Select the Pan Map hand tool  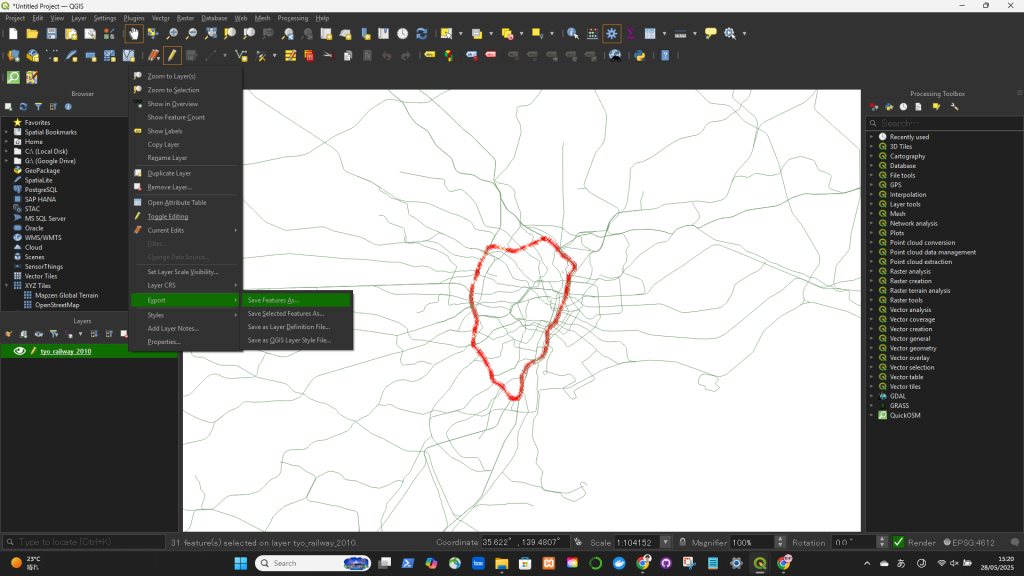pyautogui.click(x=133, y=33)
